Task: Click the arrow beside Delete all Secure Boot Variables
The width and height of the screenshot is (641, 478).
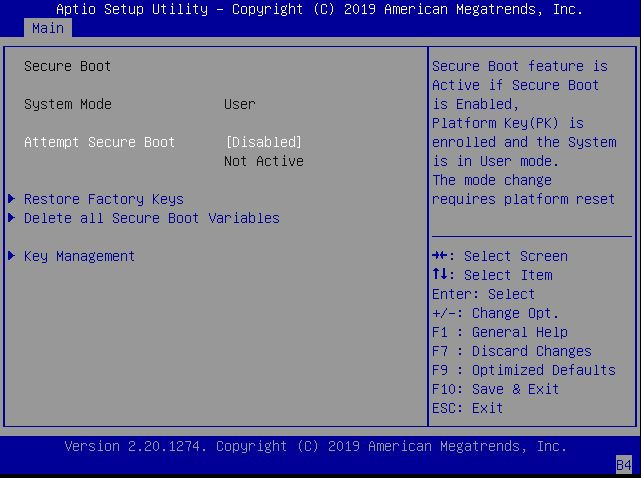Action: pyautogui.click(x=12, y=218)
